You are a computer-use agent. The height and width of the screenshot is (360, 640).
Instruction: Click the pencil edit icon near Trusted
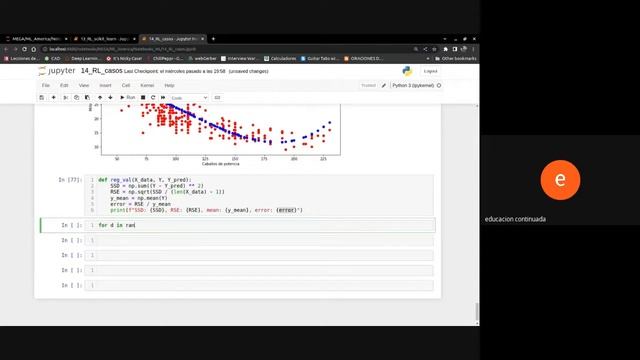click(x=384, y=85)
